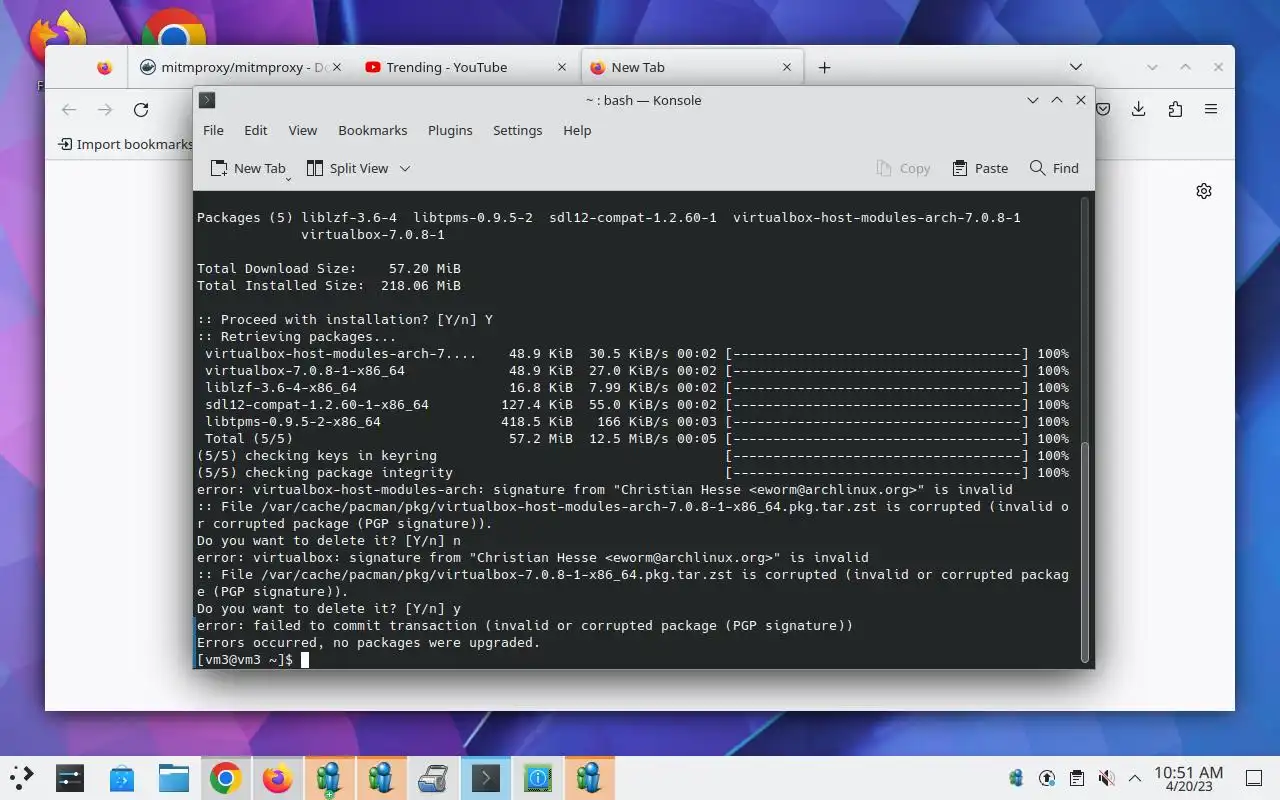Expand the Split View dropdown chevron
The height and width of the screenshot is (800, 1280).
tap(405, 168)
